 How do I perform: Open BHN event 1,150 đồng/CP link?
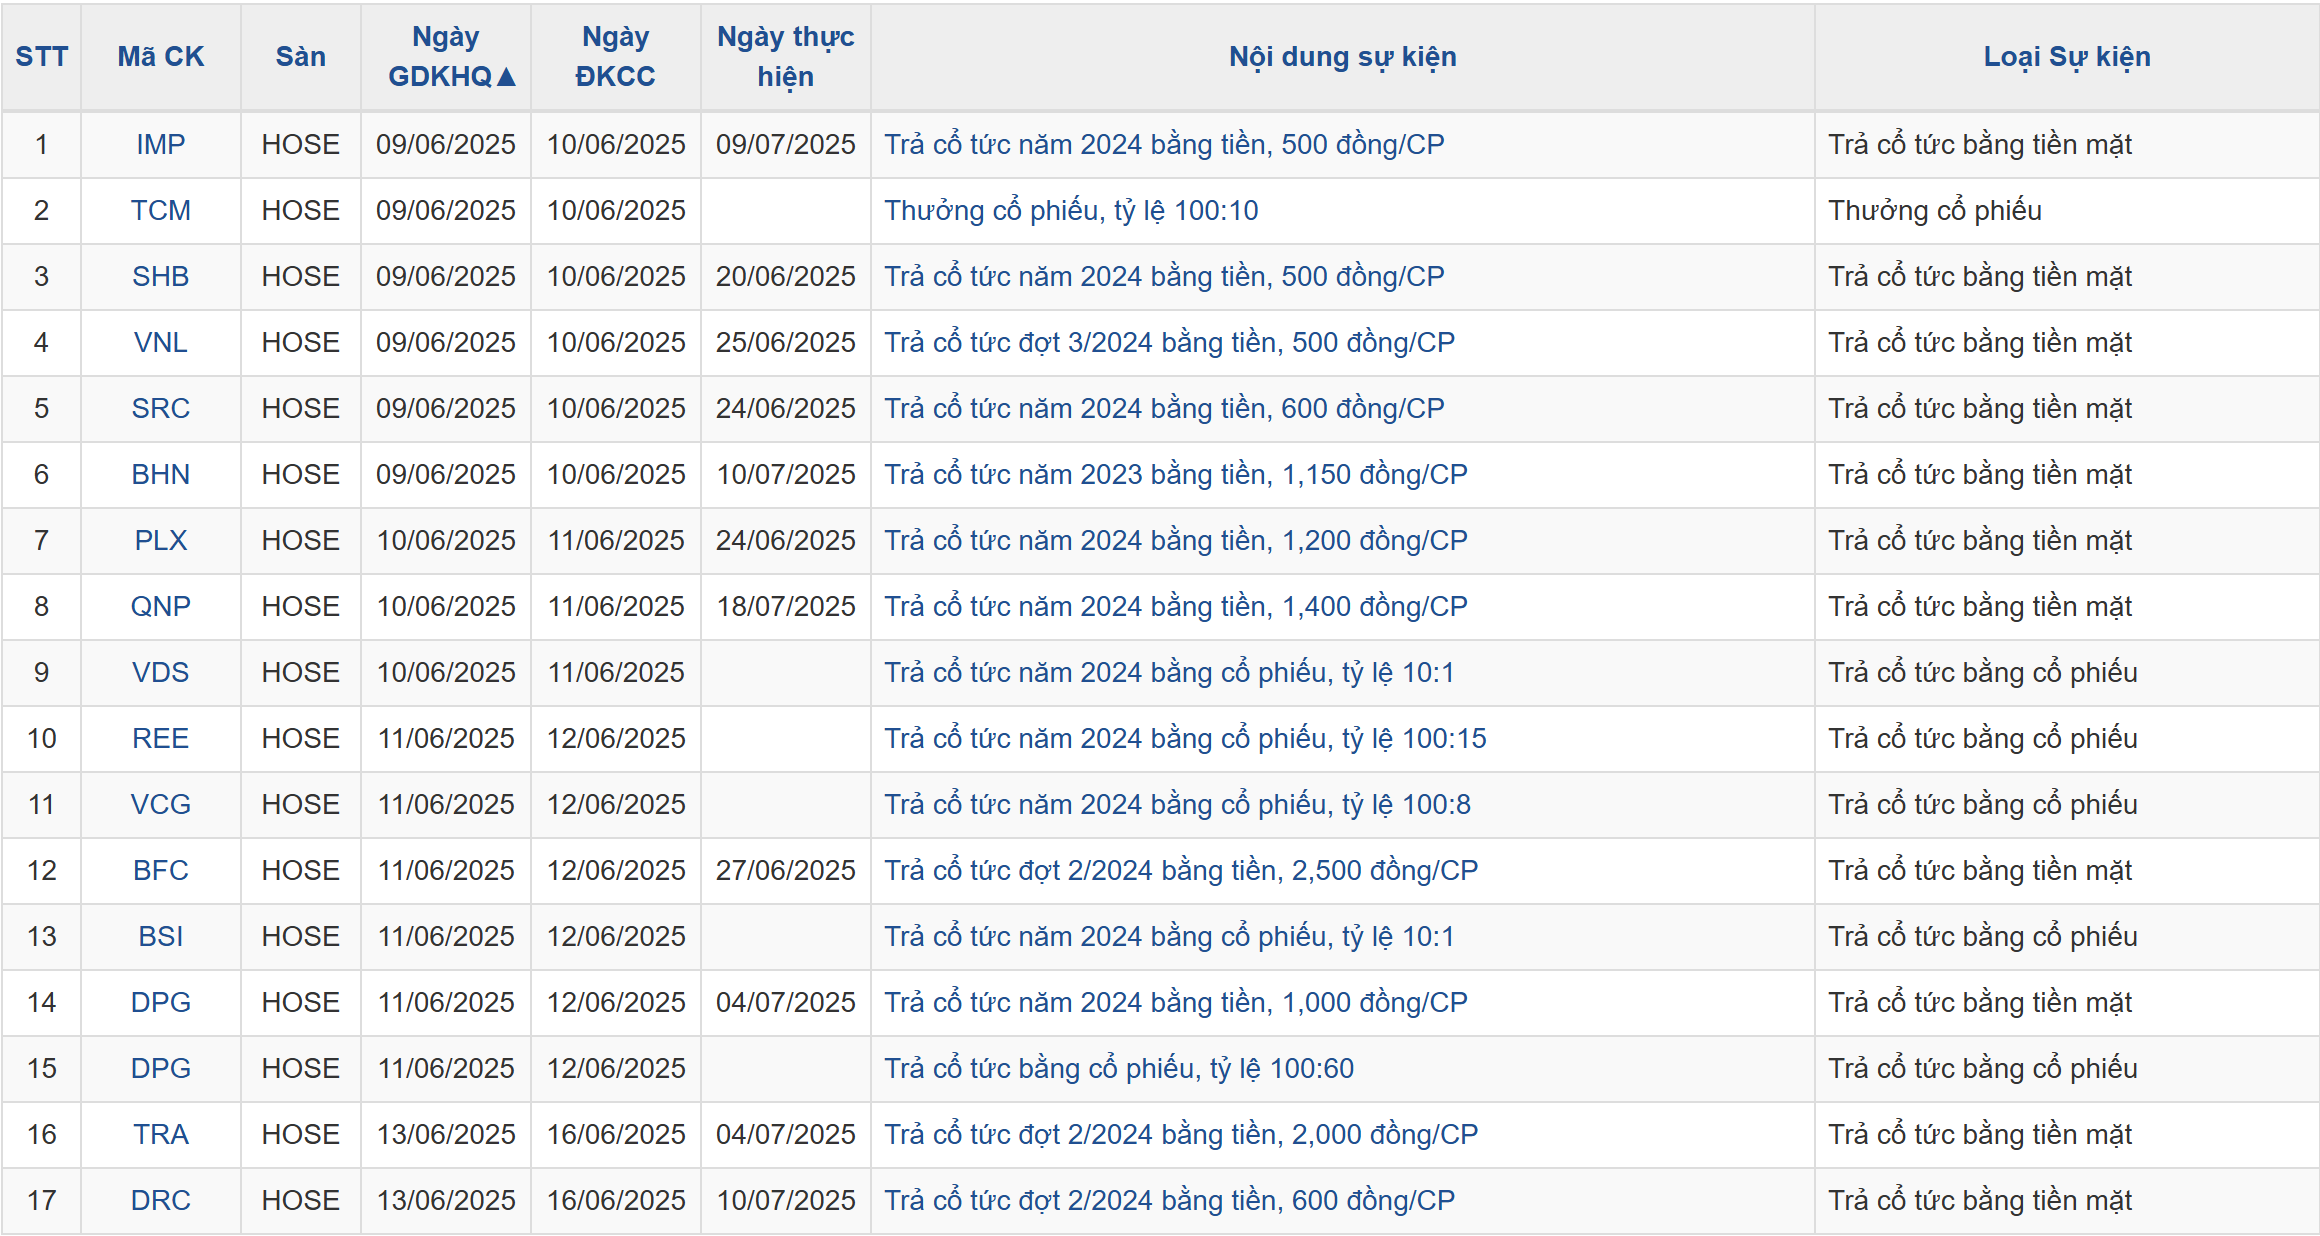point(1176,474)
